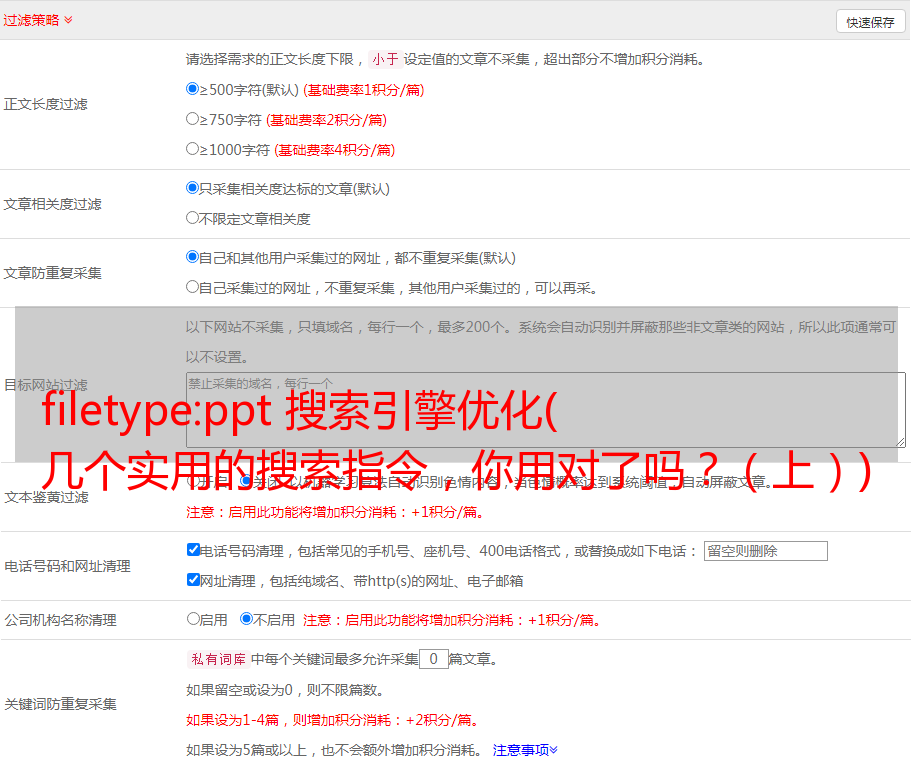
Task: Enable 公司机构名称清理 with 启用 radio
Action: point(193,619)
